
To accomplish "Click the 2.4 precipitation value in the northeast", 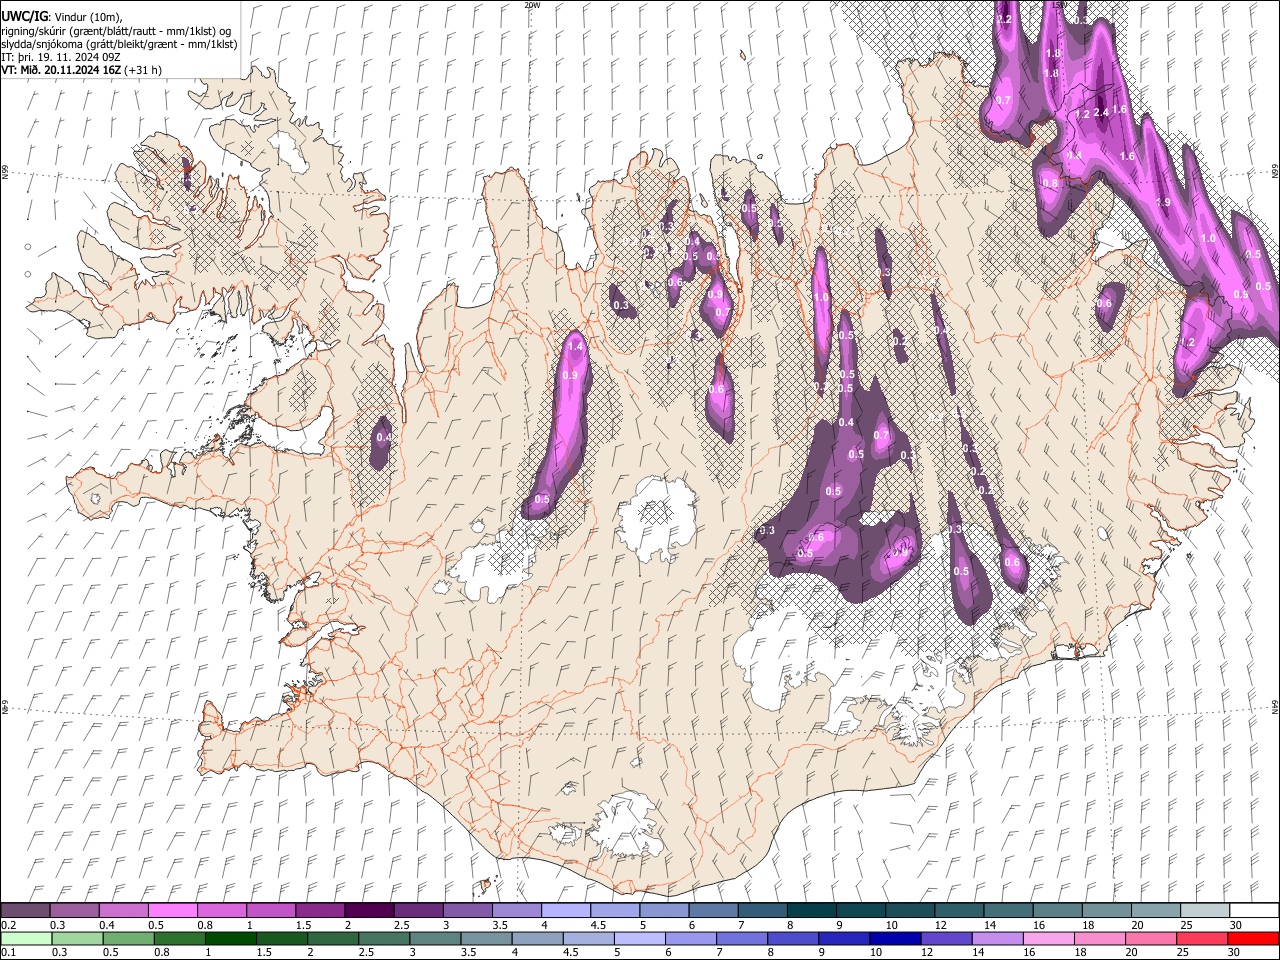I will click(x=1101, y=112).
